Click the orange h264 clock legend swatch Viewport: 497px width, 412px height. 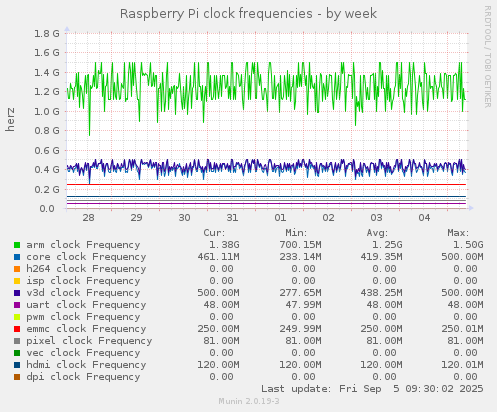coord(17,269)
